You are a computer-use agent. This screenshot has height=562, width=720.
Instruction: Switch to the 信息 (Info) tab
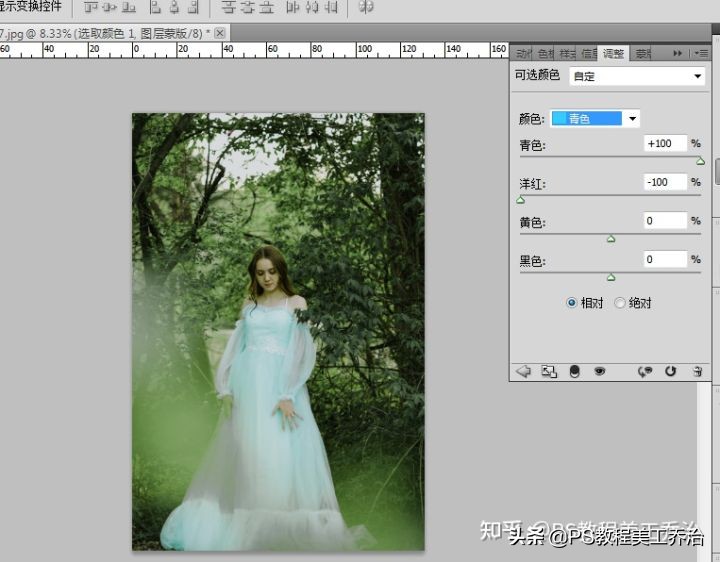tap(589, 53)
